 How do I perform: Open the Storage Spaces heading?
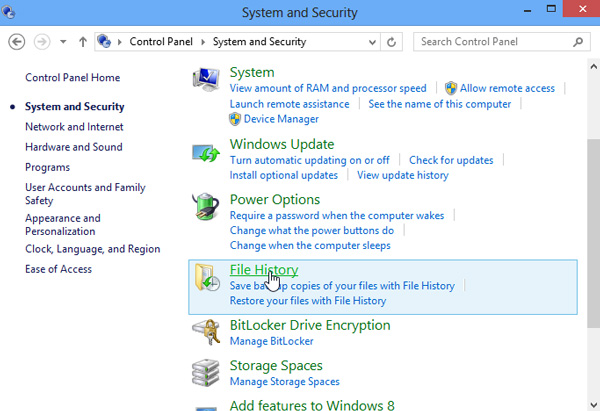(276, 366)
